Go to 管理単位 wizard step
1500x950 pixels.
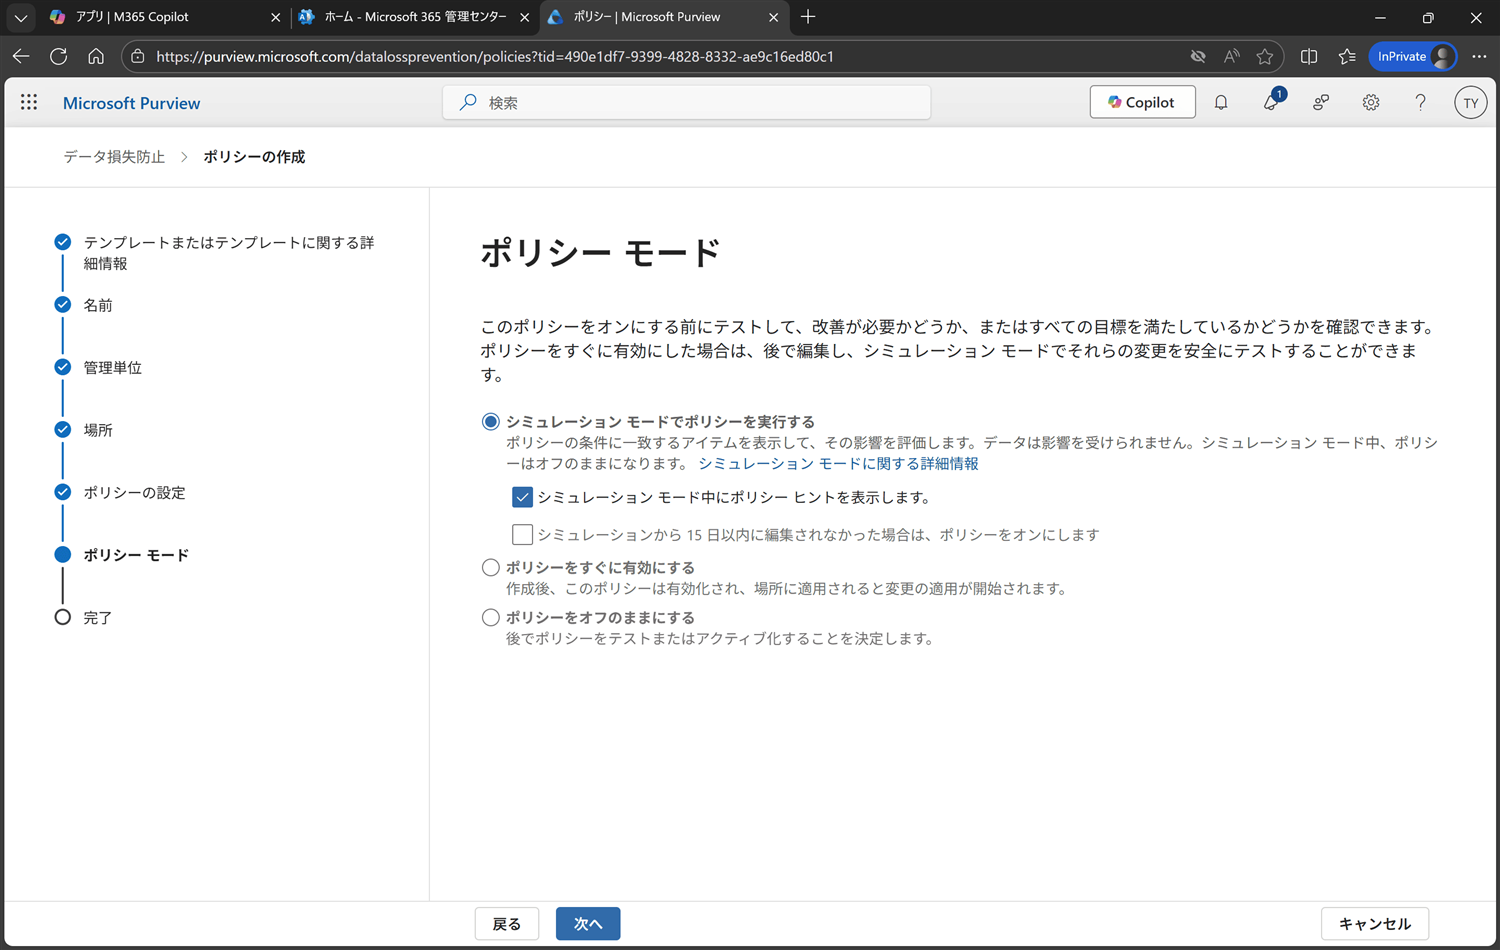pyautogui.click(x=112, y=368)
